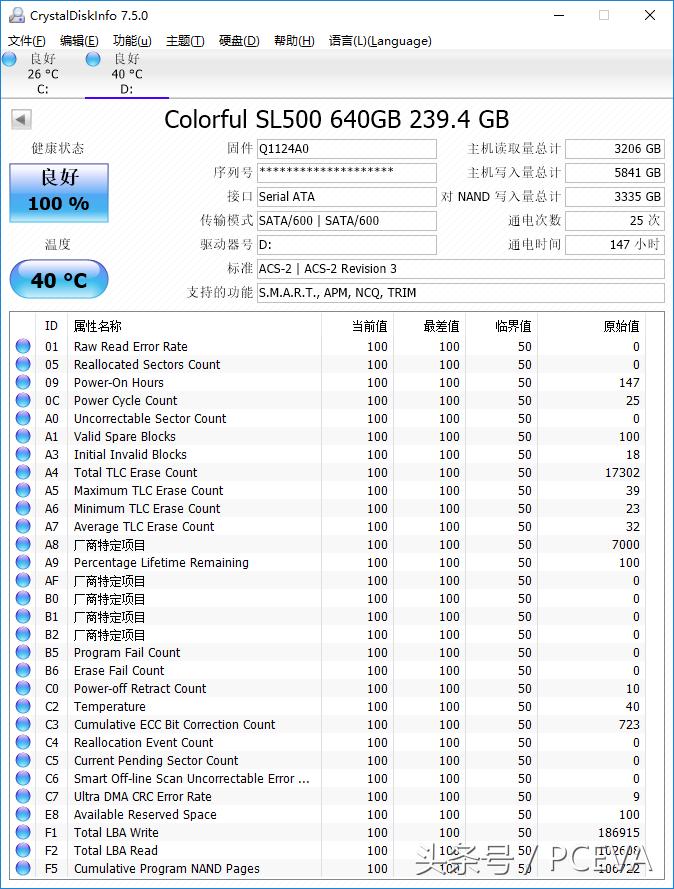Open the 语言(L)(Language) menu

380,41
